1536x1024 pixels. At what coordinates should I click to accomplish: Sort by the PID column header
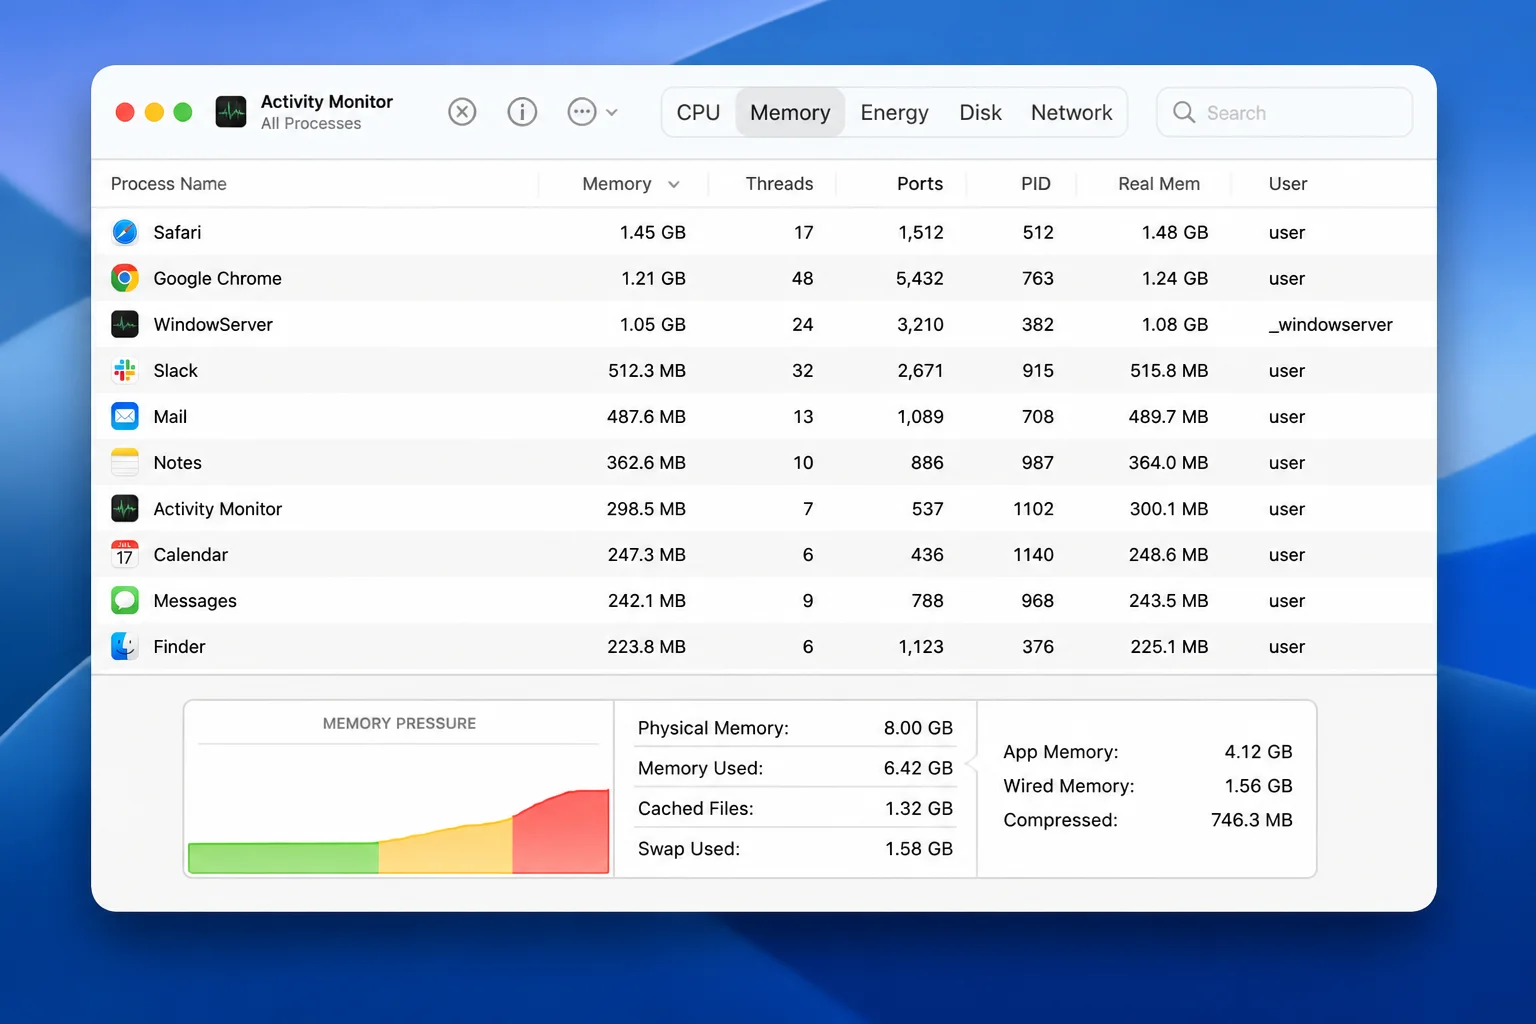pyautogui.click(x=1036, y=184)
